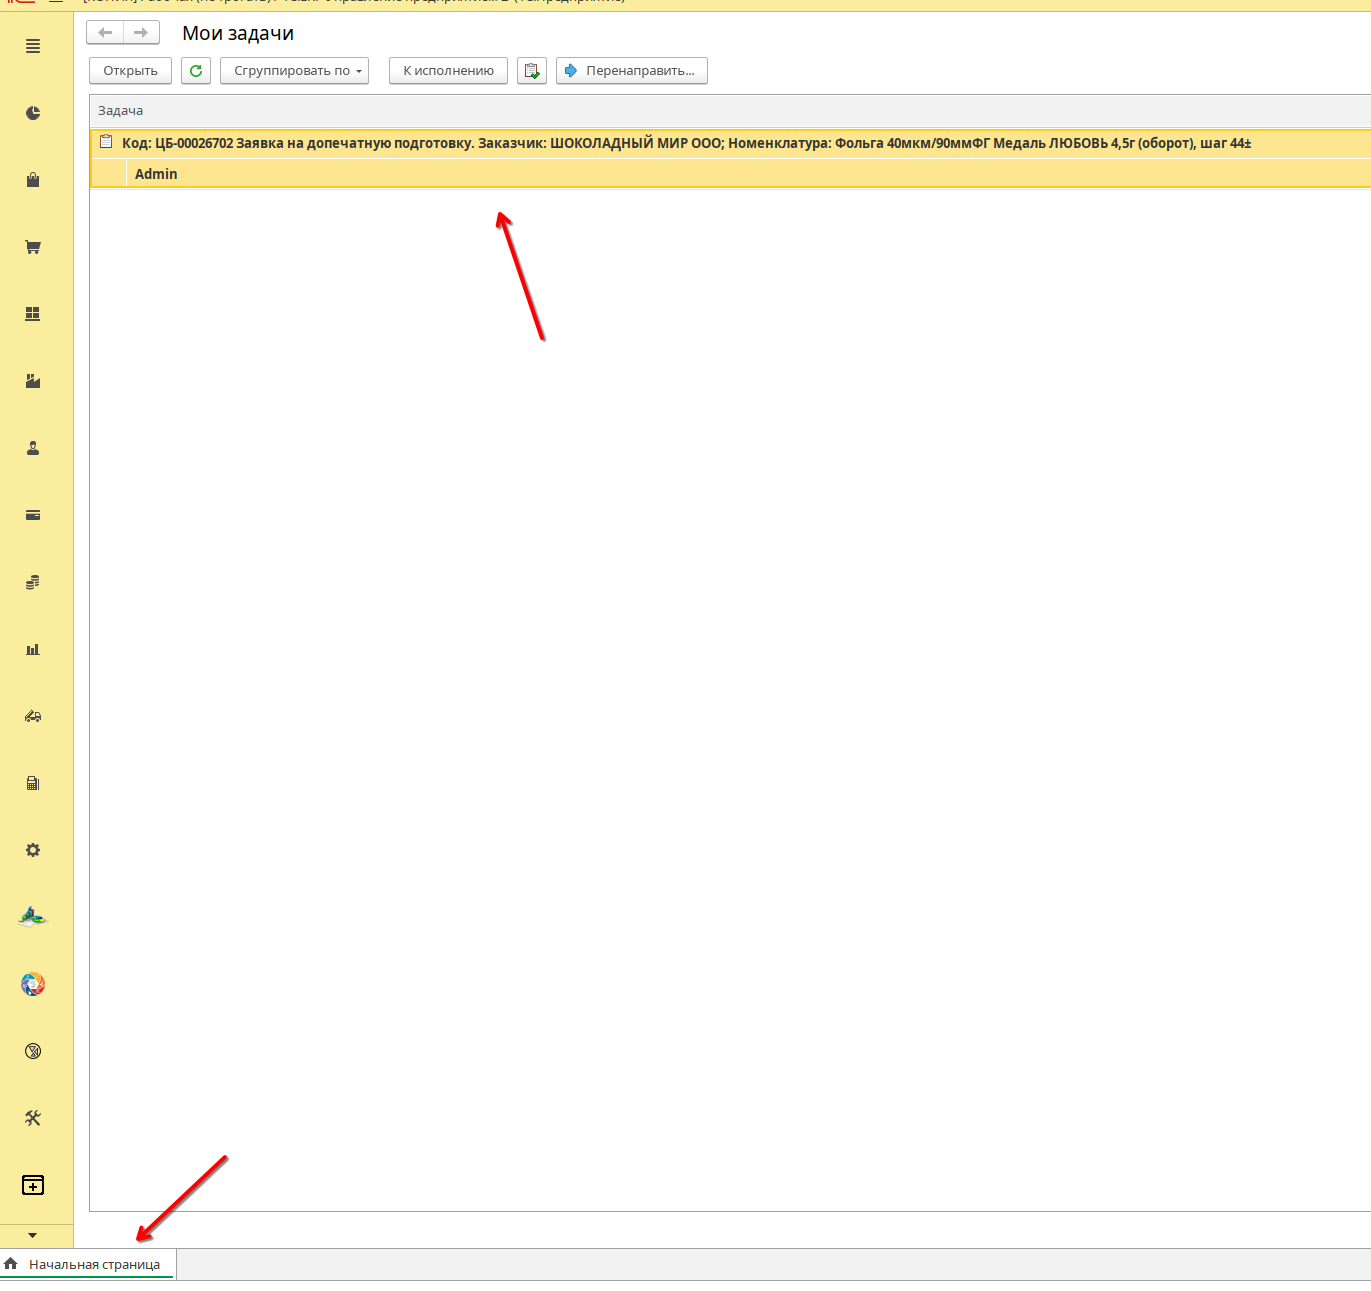Expand more sections with sidebar bottom arrow
This screenshot has height=1291, width=1371.
[33, 1236]
